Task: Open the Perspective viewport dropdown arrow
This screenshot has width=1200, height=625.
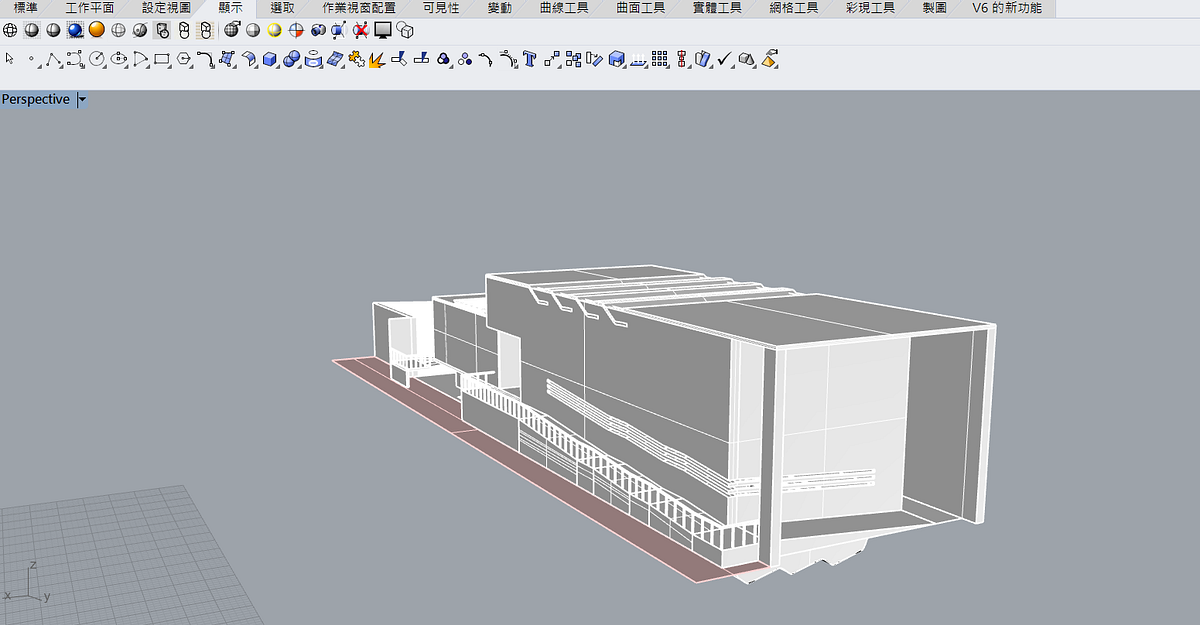Action: (82, 99)
